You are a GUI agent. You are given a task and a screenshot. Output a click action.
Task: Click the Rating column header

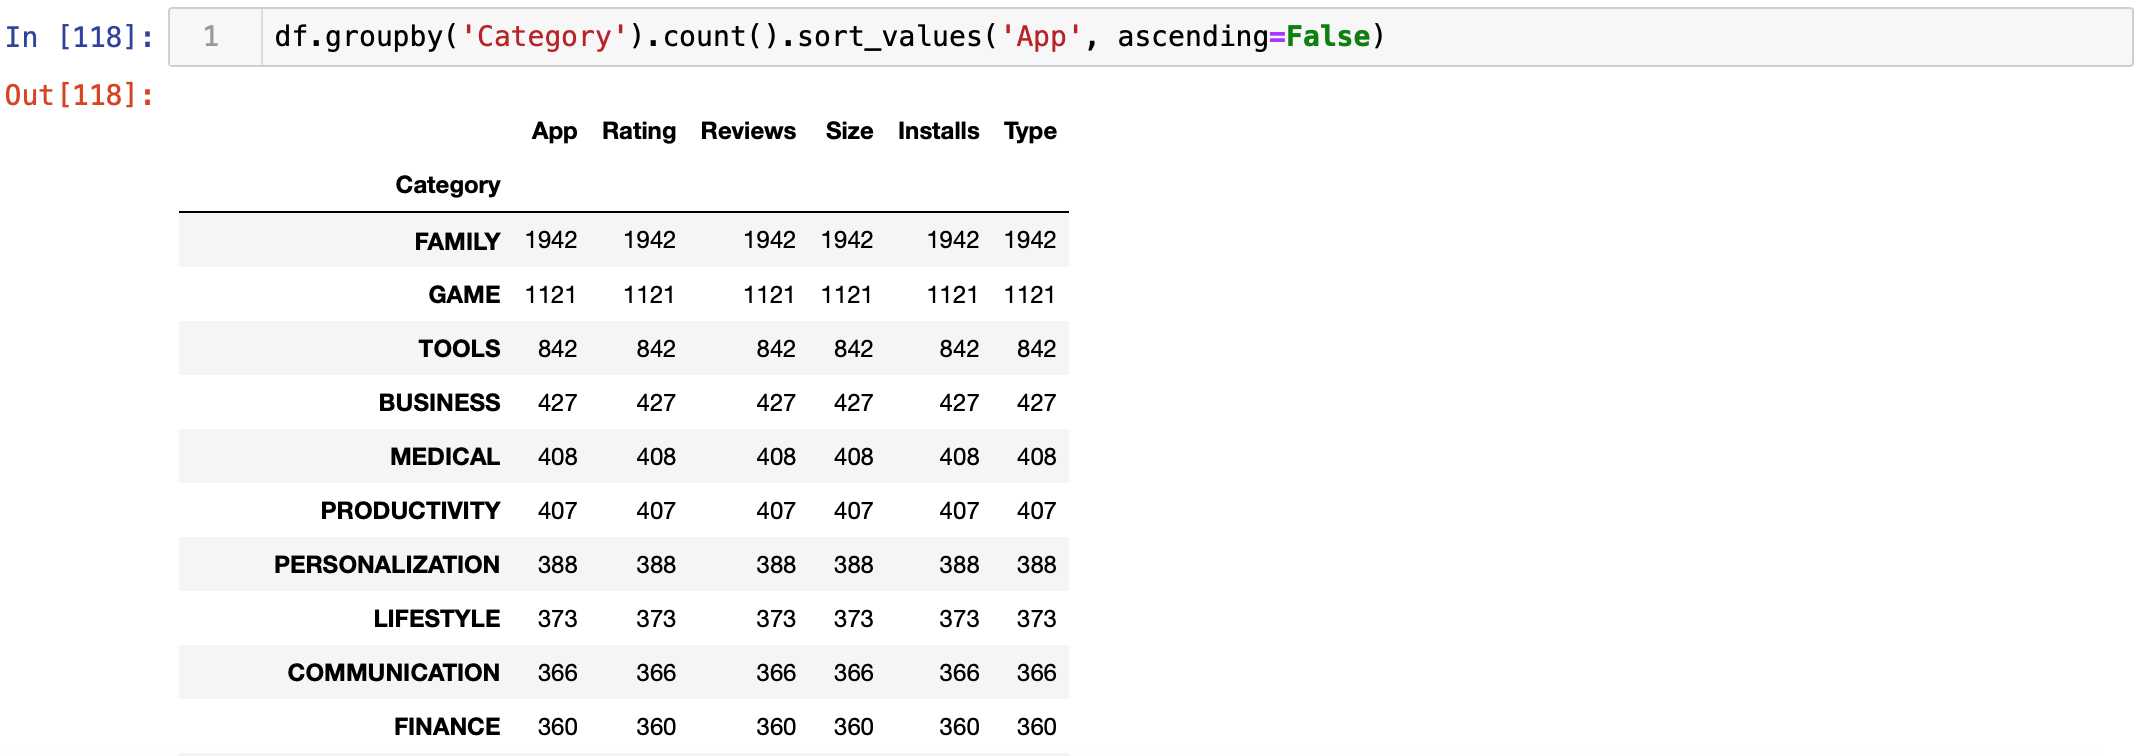pyautogui.click(x=639, y=131)
